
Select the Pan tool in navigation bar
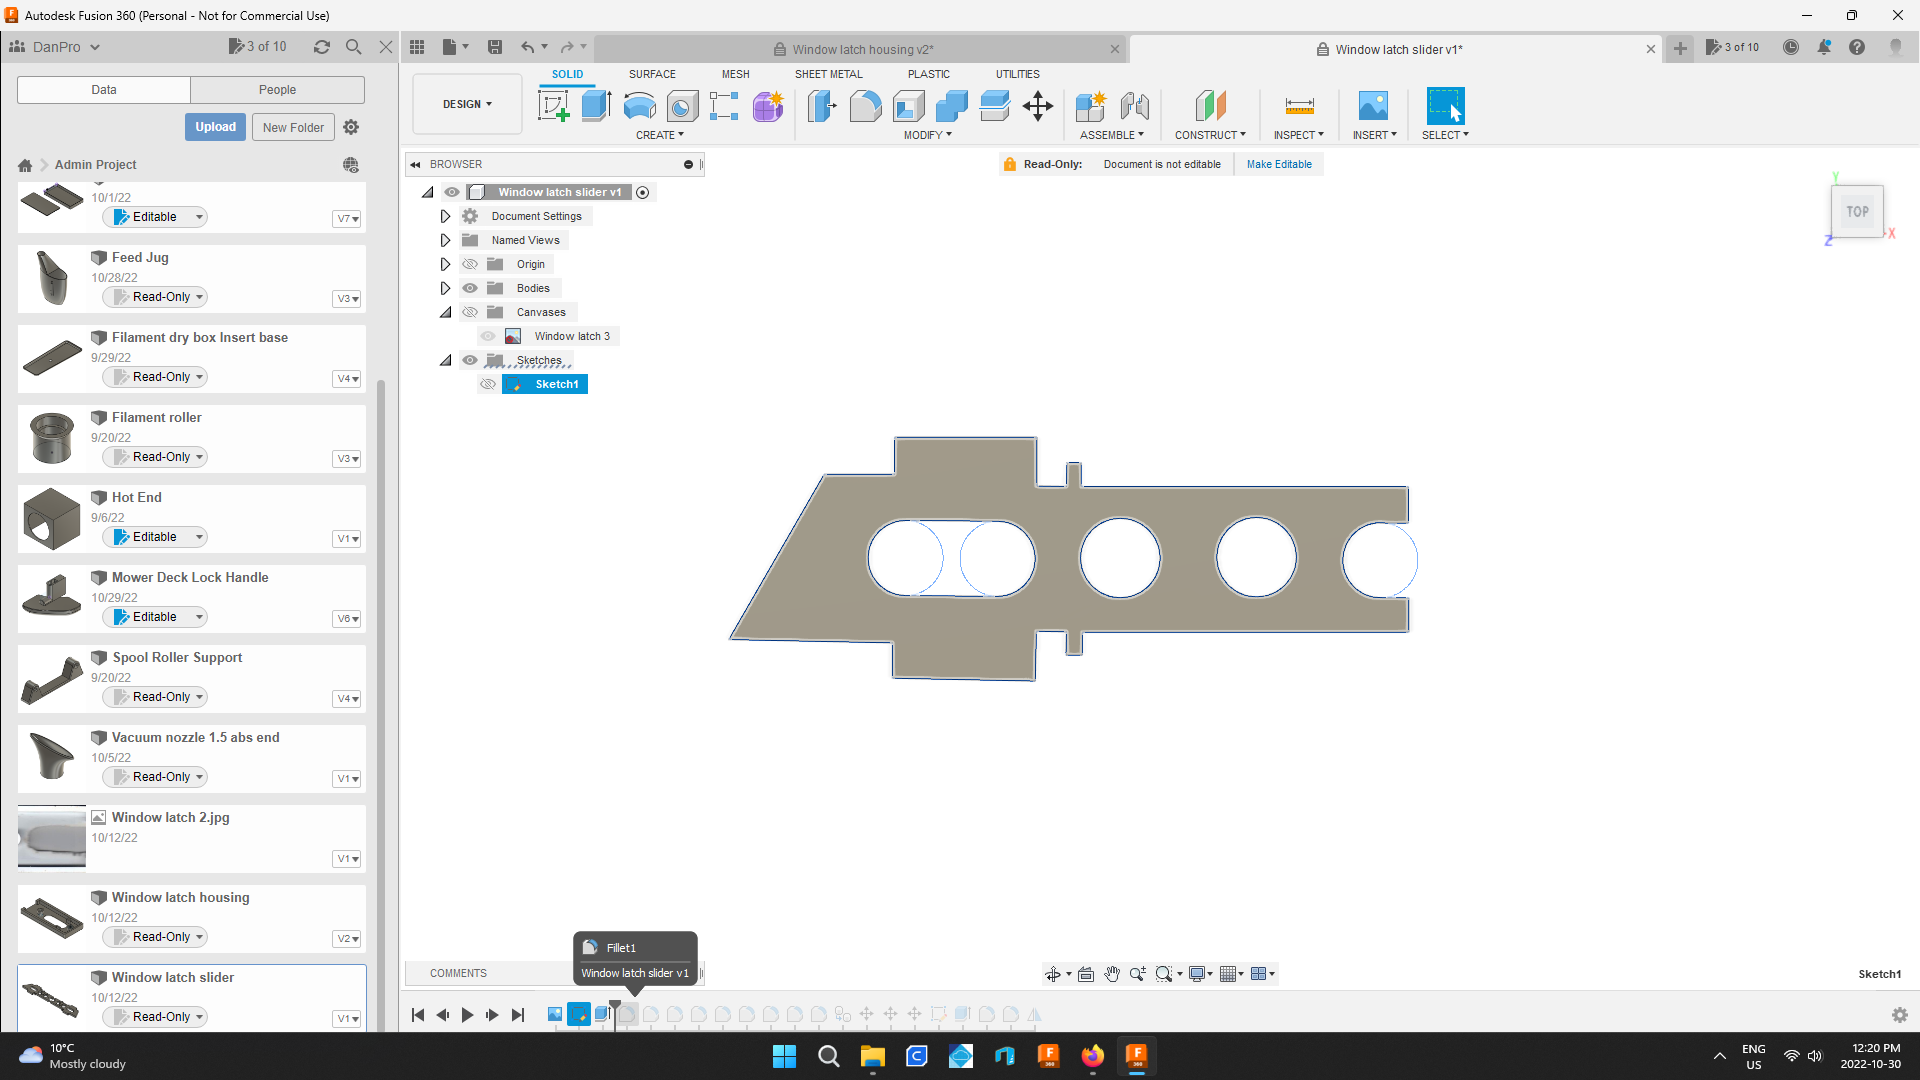click(1111, 973)
